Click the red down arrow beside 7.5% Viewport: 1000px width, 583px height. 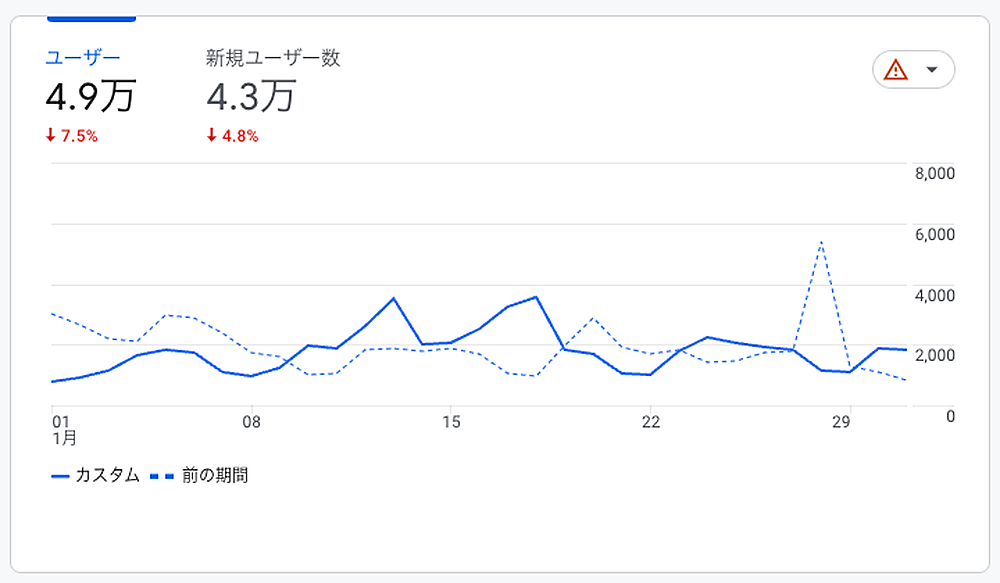(x=51, y=136)
